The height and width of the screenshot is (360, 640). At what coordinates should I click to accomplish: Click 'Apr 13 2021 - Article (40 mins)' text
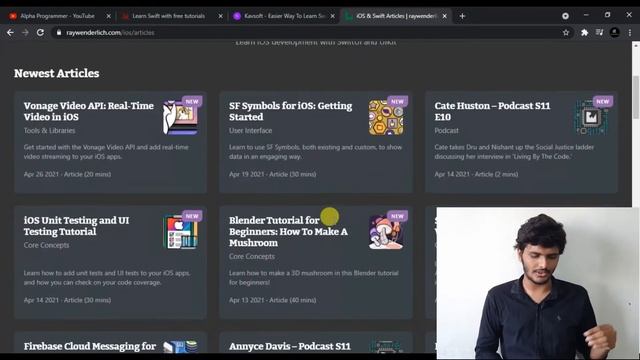pyautogui.click(x=273, y=300)
